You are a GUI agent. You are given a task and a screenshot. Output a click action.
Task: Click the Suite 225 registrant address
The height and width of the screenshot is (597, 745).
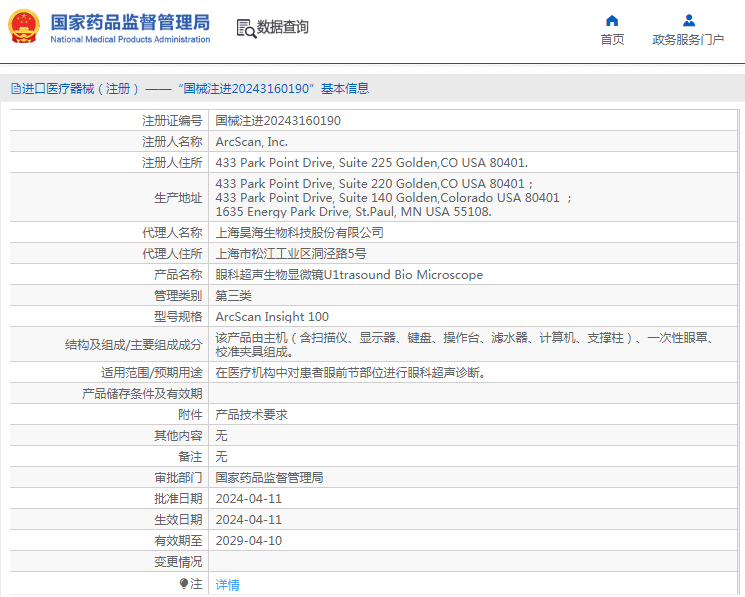pos(372,162)
